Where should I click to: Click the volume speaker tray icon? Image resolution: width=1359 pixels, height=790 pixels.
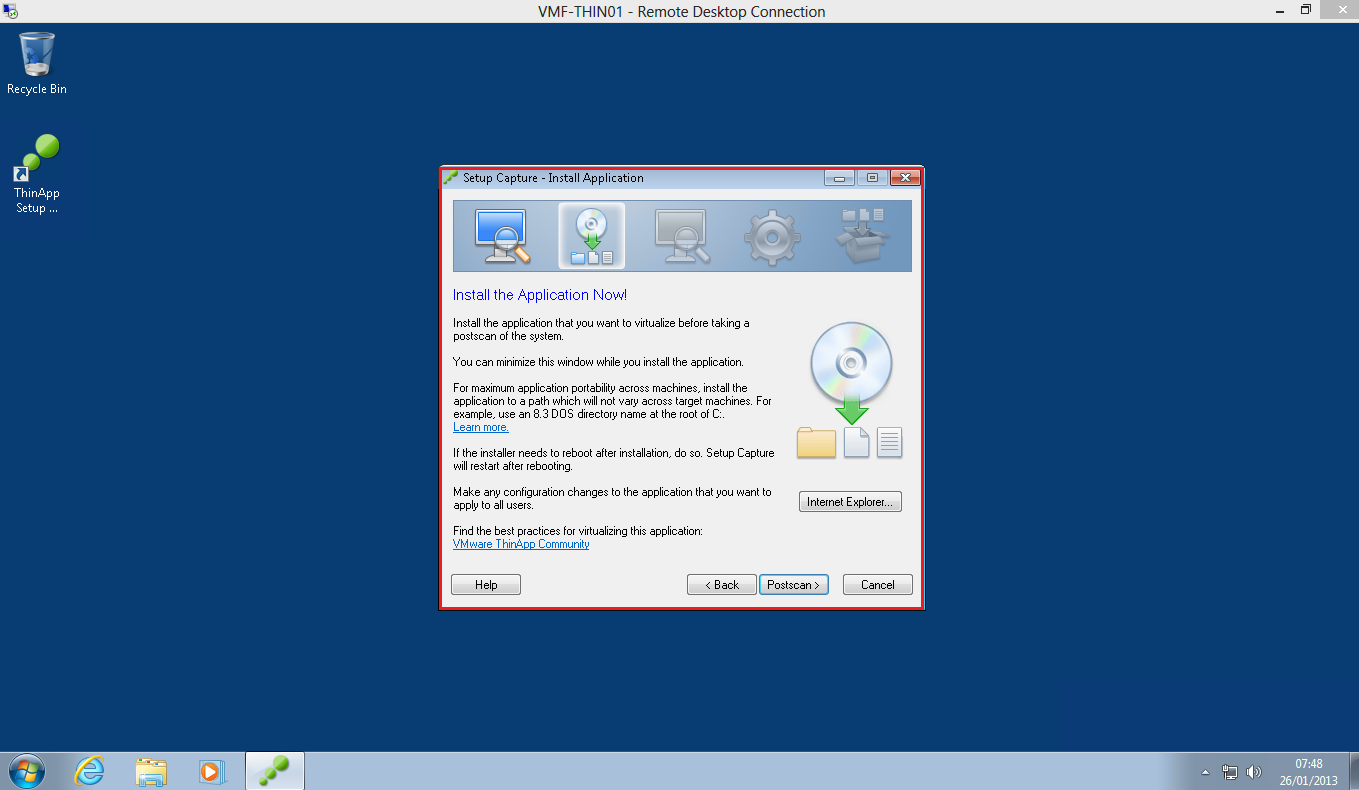pyautogui.click(x=1254, y=772)
